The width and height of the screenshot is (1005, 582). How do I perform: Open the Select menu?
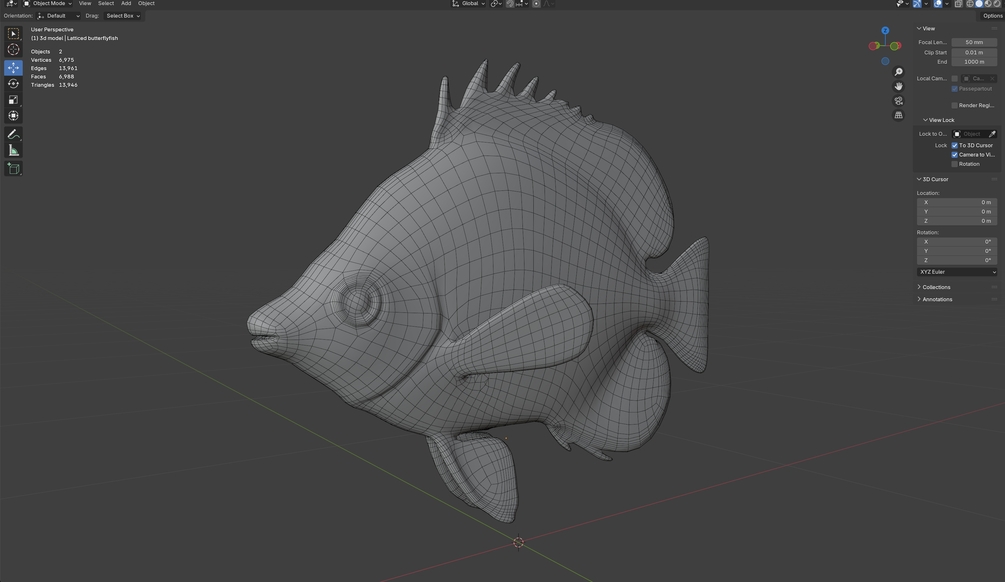tap(106, 3)
